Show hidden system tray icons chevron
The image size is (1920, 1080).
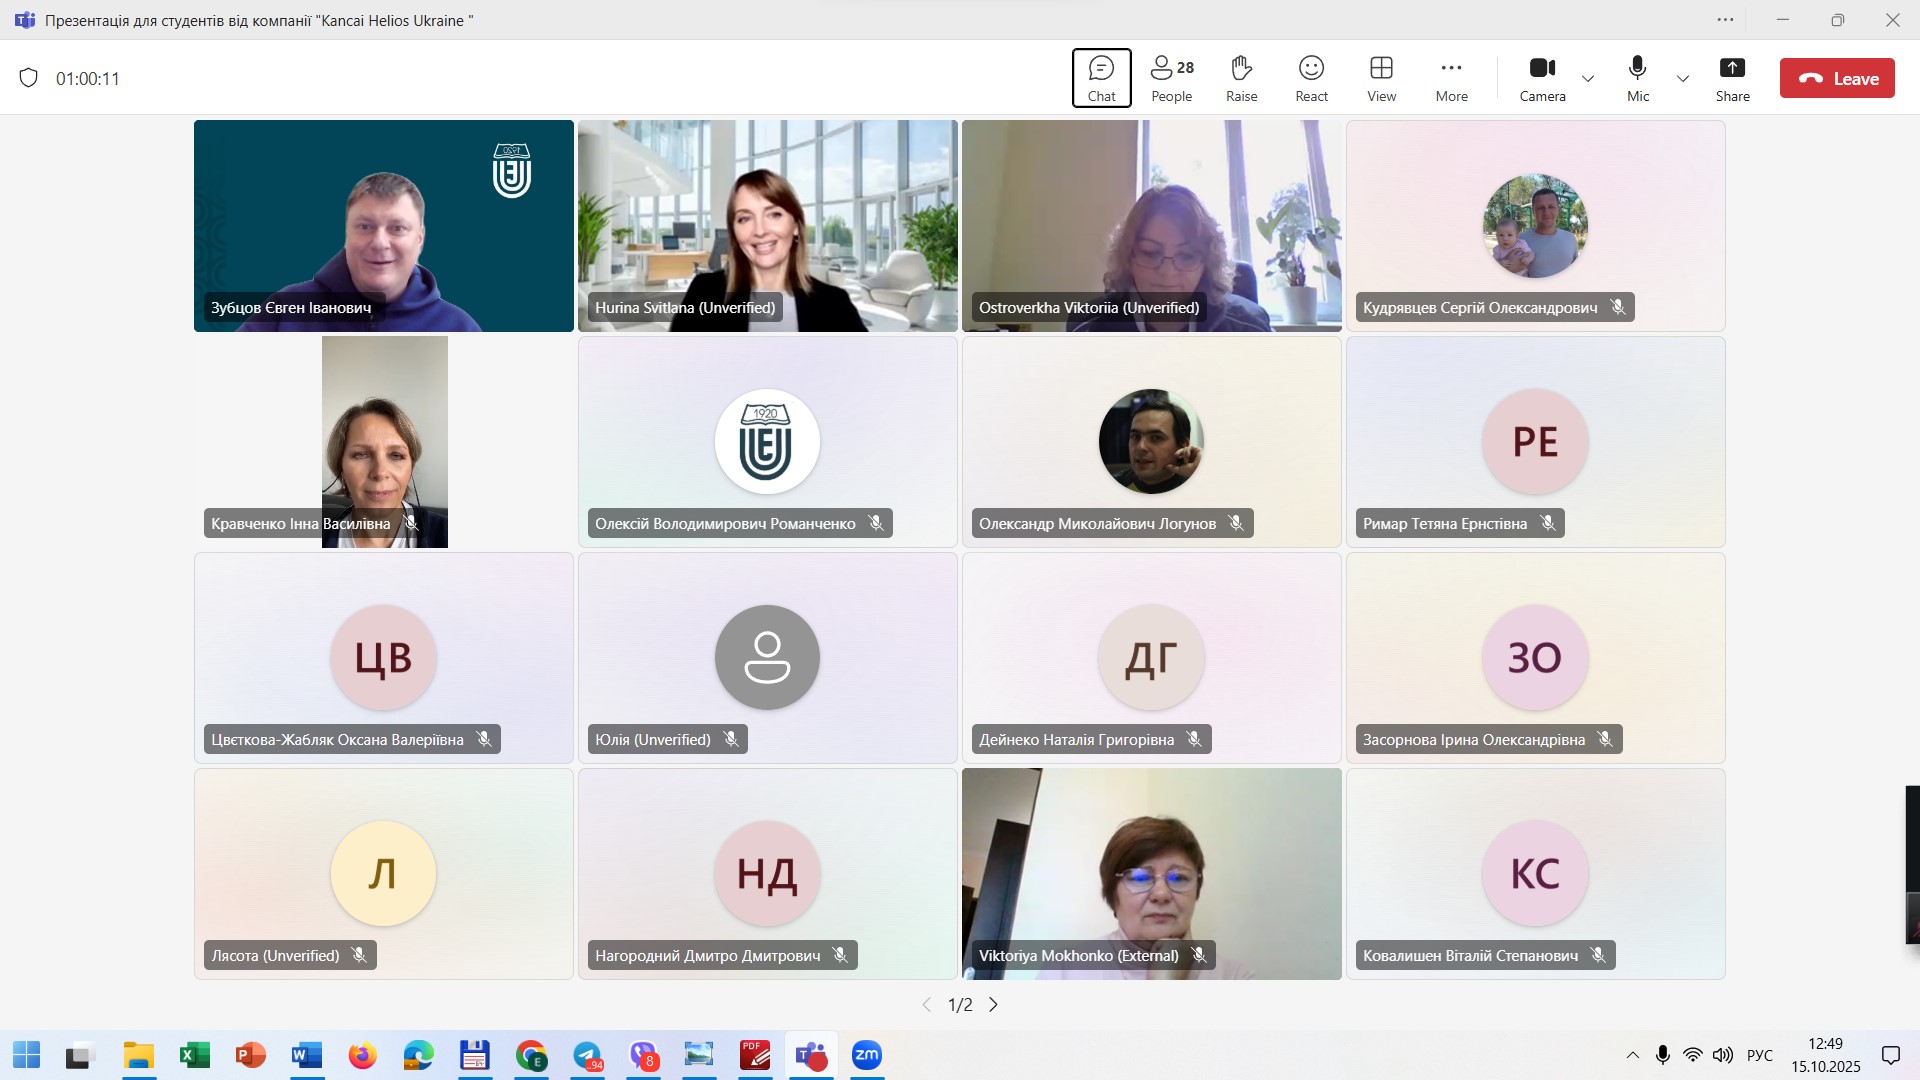[1632, 1055]
